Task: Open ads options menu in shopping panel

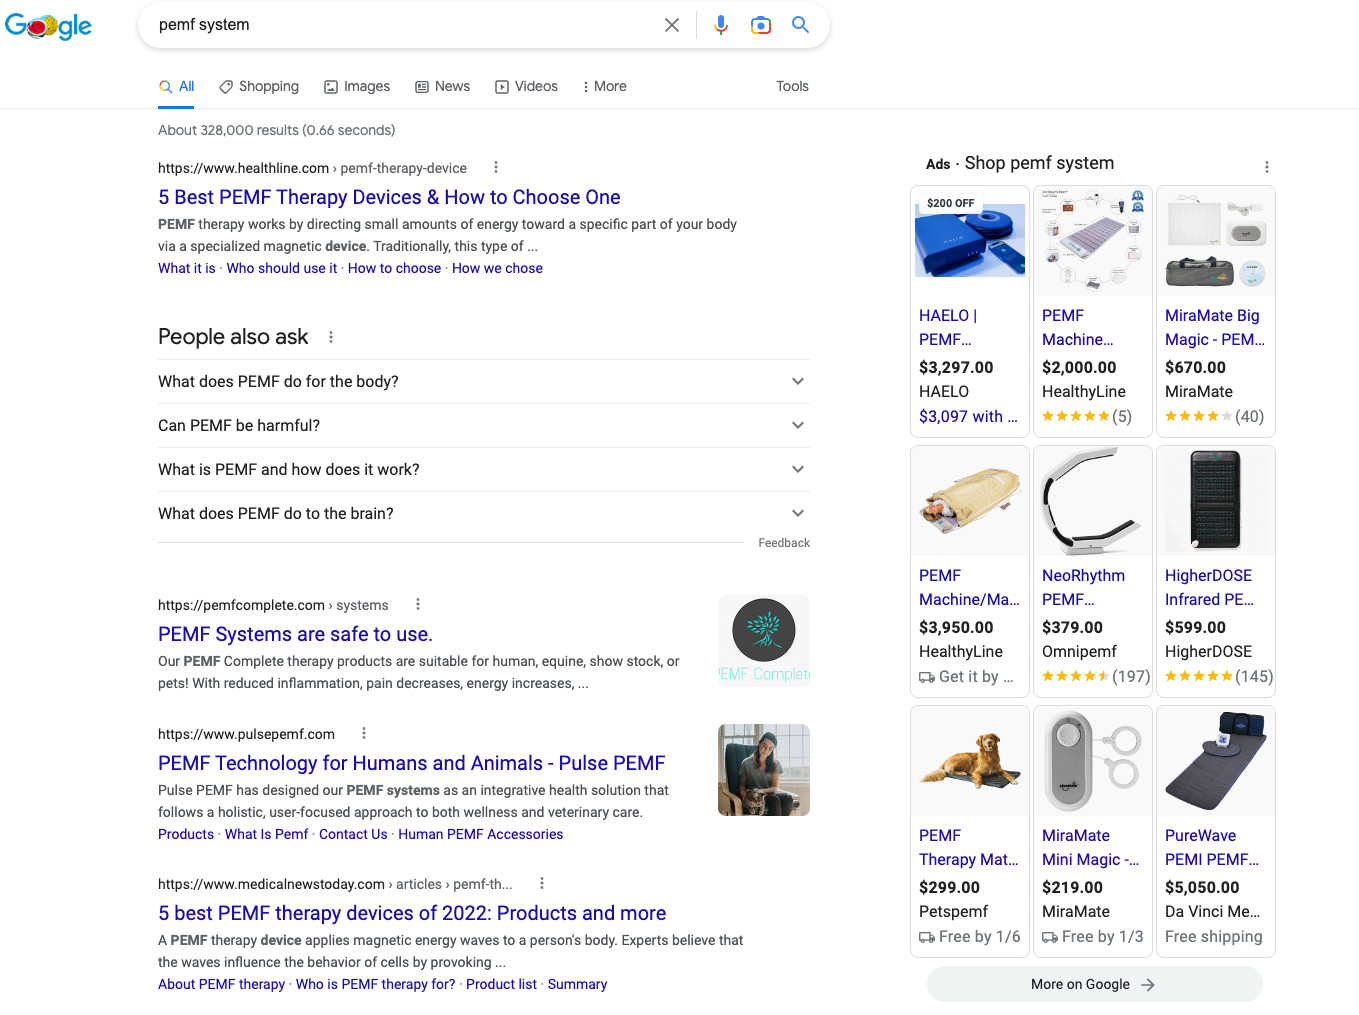Action: click(1266, 167)
